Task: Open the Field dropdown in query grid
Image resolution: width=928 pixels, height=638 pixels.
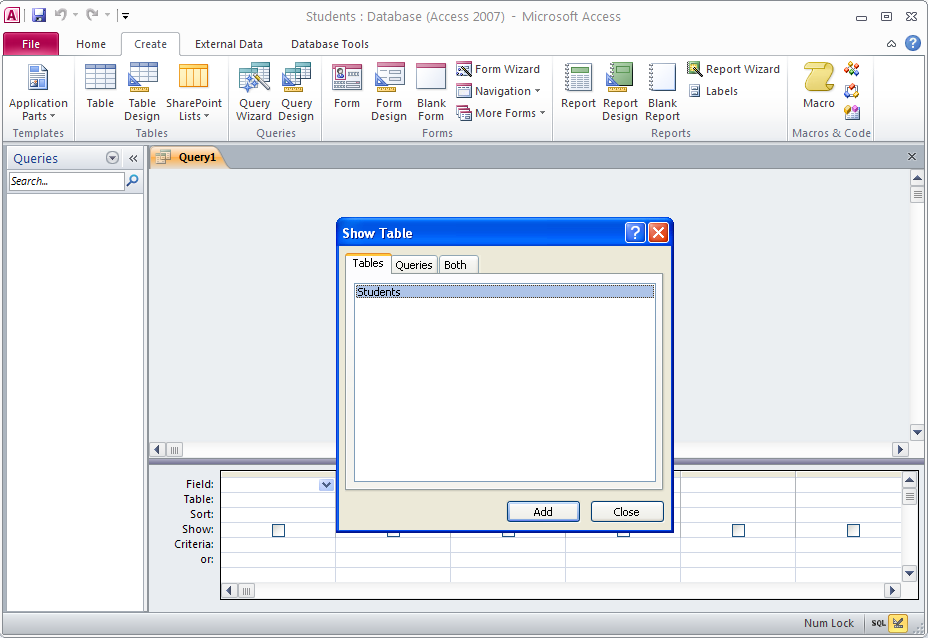Action: click(x=326, y=485)
